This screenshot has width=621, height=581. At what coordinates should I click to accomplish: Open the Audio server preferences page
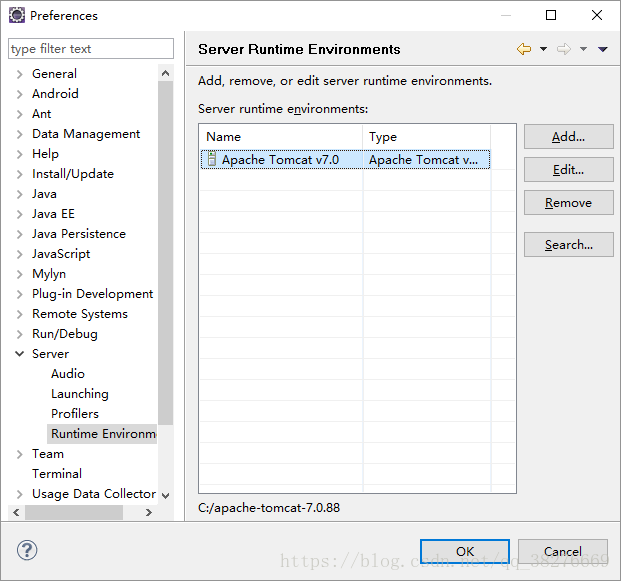(68, 373)
